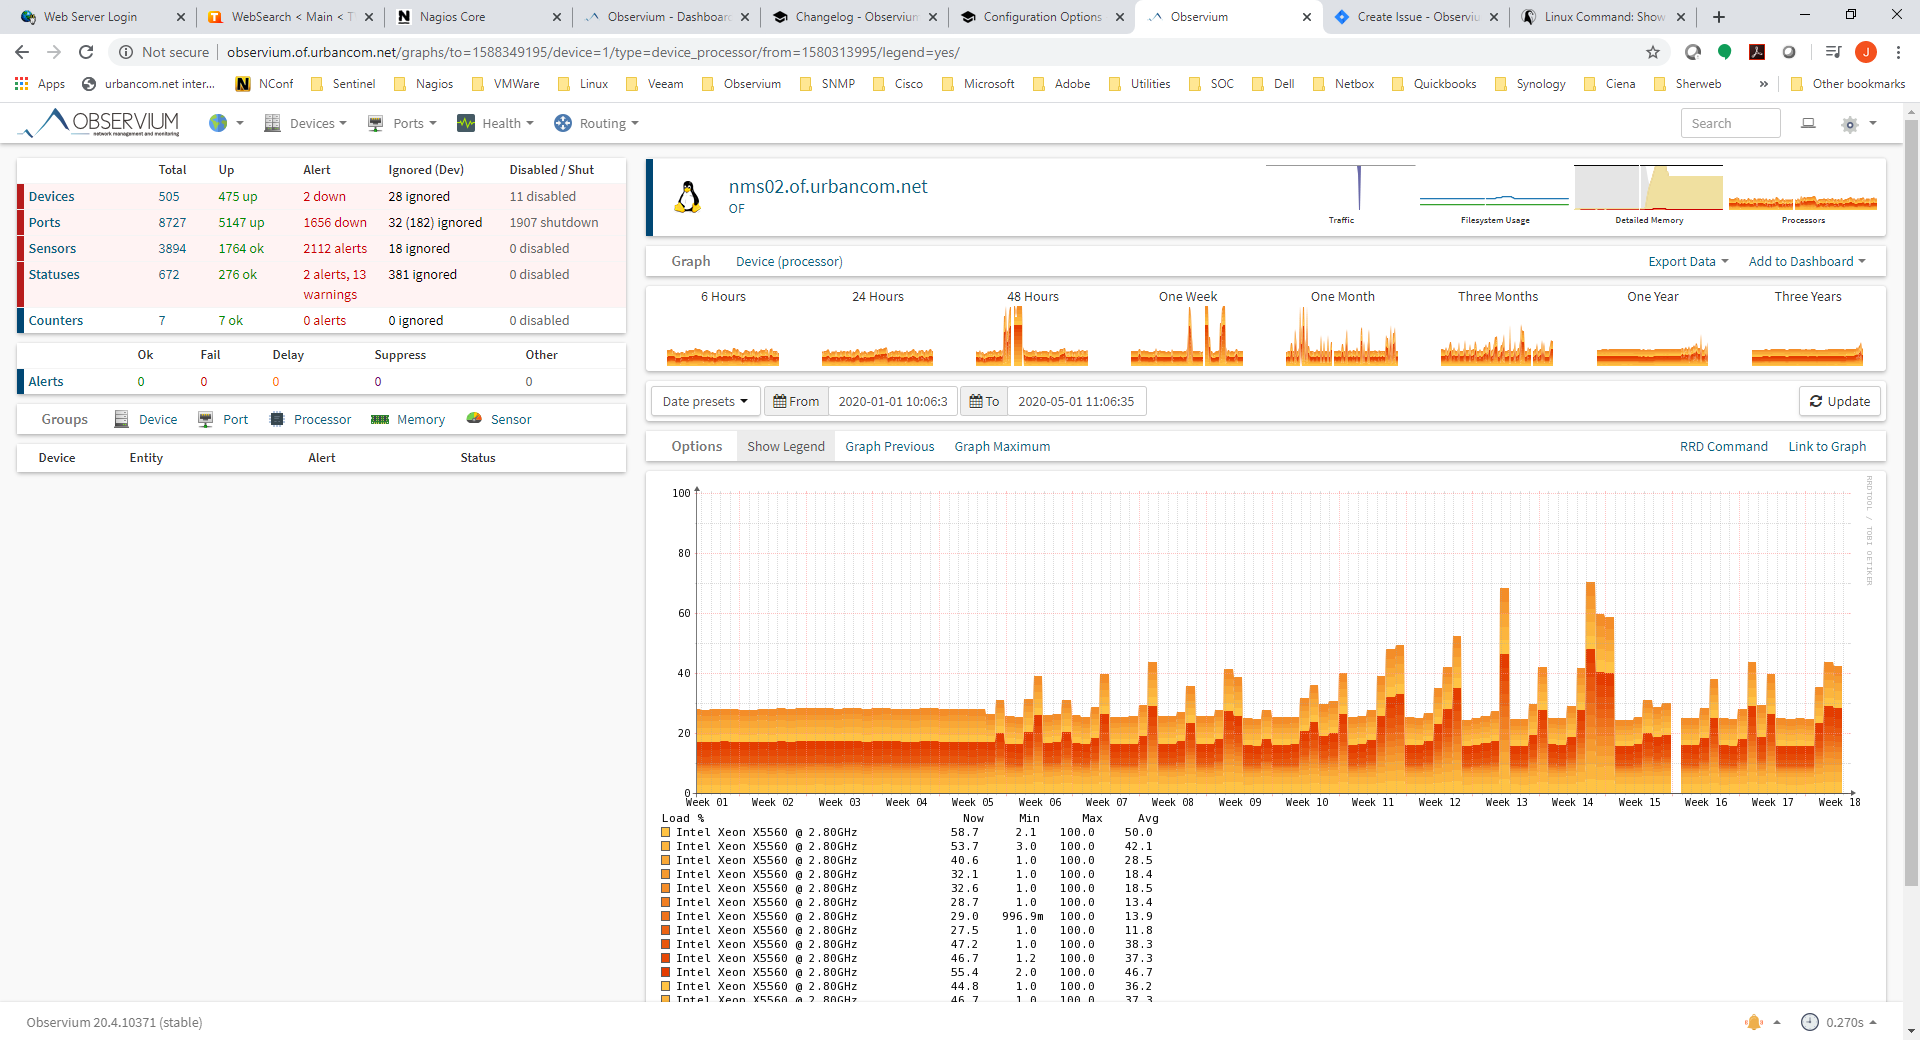
Task: Click the Processor chip group icon
Action: [x=277, y=419]
